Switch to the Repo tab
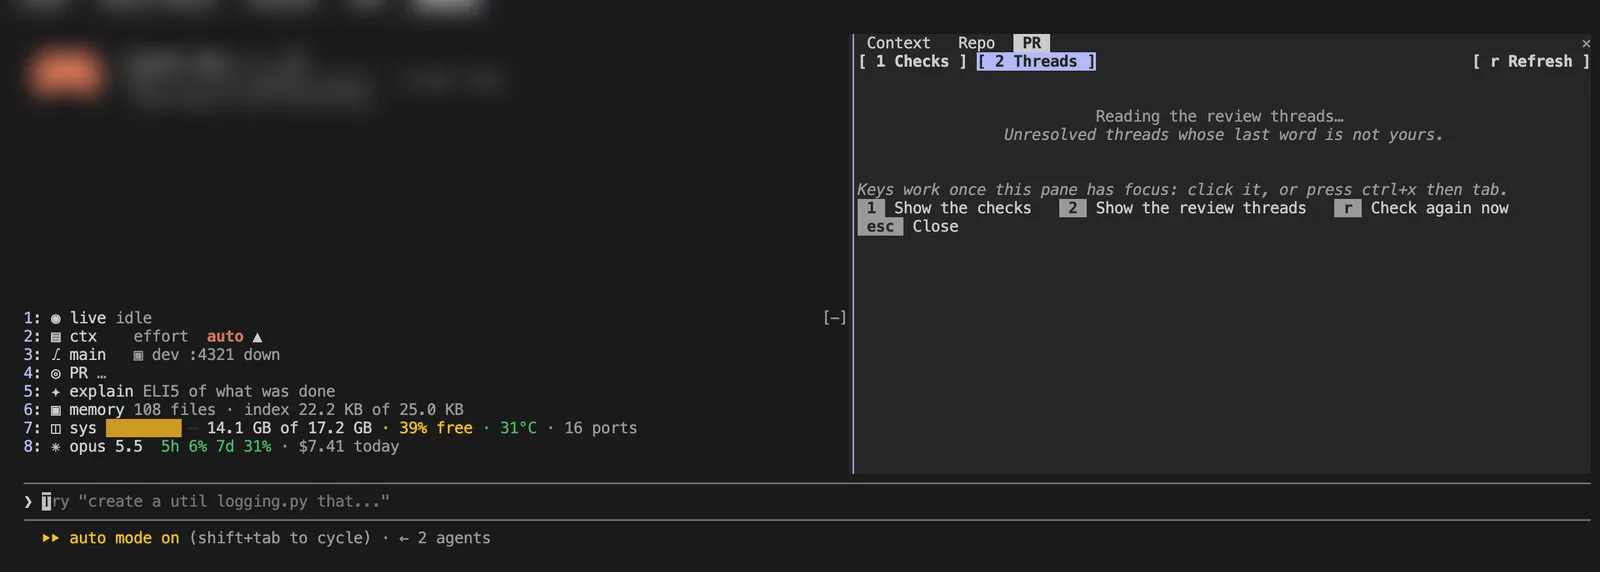This screenshot has height=572, width=1600. (x=976, y=43)
